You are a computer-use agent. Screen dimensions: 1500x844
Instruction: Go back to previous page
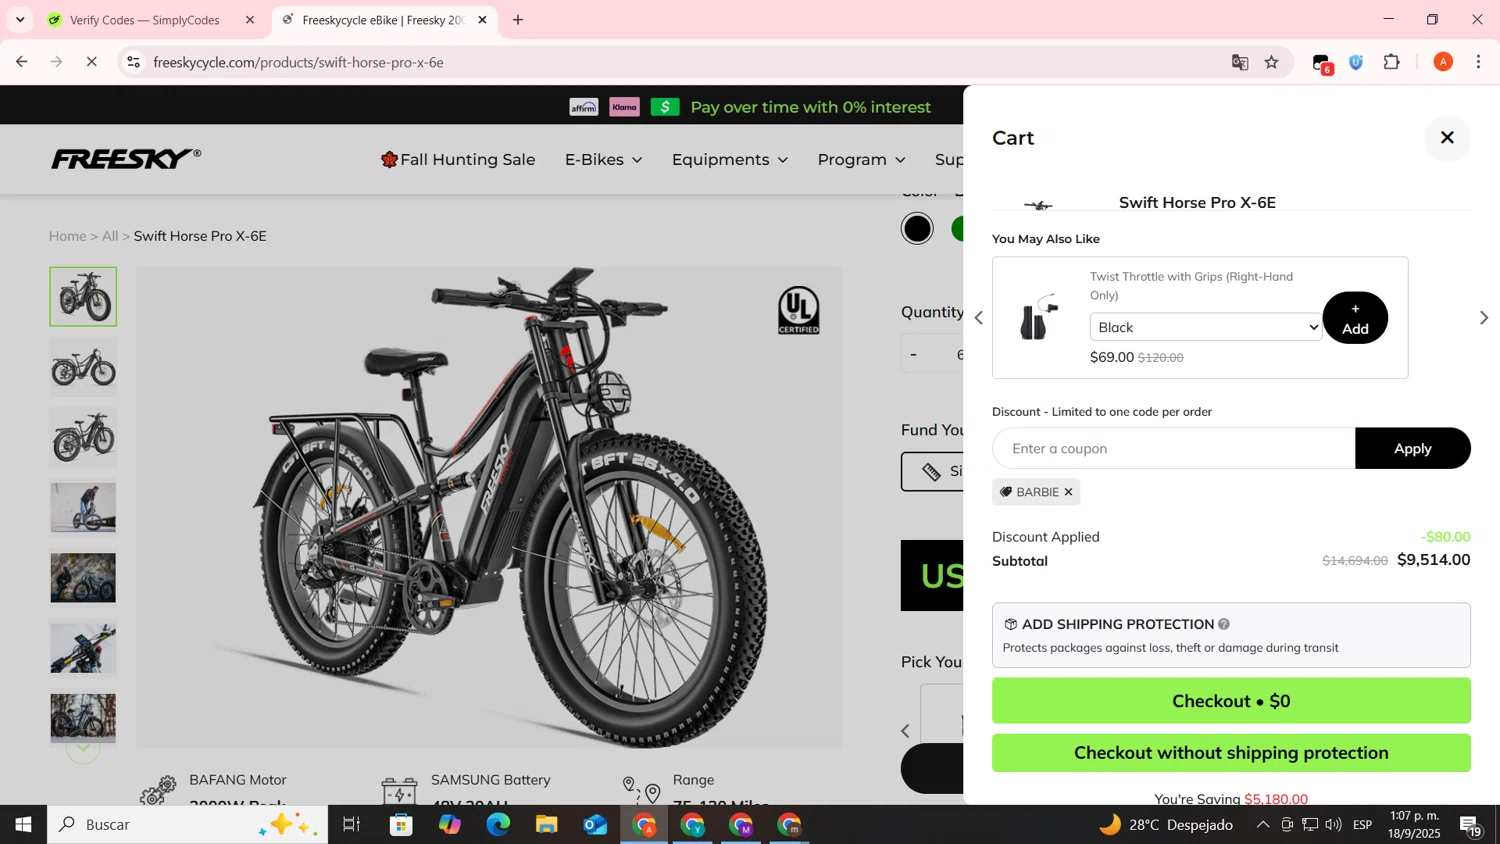tap(21, 62)
